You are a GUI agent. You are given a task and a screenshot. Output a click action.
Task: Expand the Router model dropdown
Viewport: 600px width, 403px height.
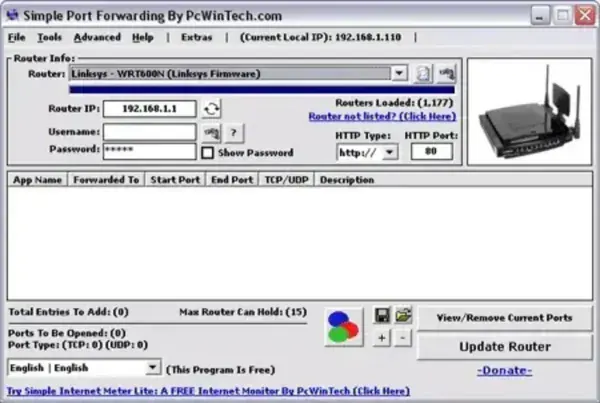[399, 73]
